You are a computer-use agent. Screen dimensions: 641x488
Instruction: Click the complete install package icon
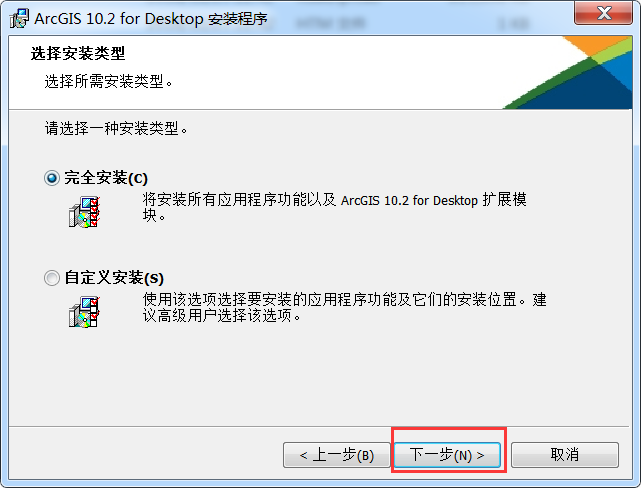tap(84, 212)
